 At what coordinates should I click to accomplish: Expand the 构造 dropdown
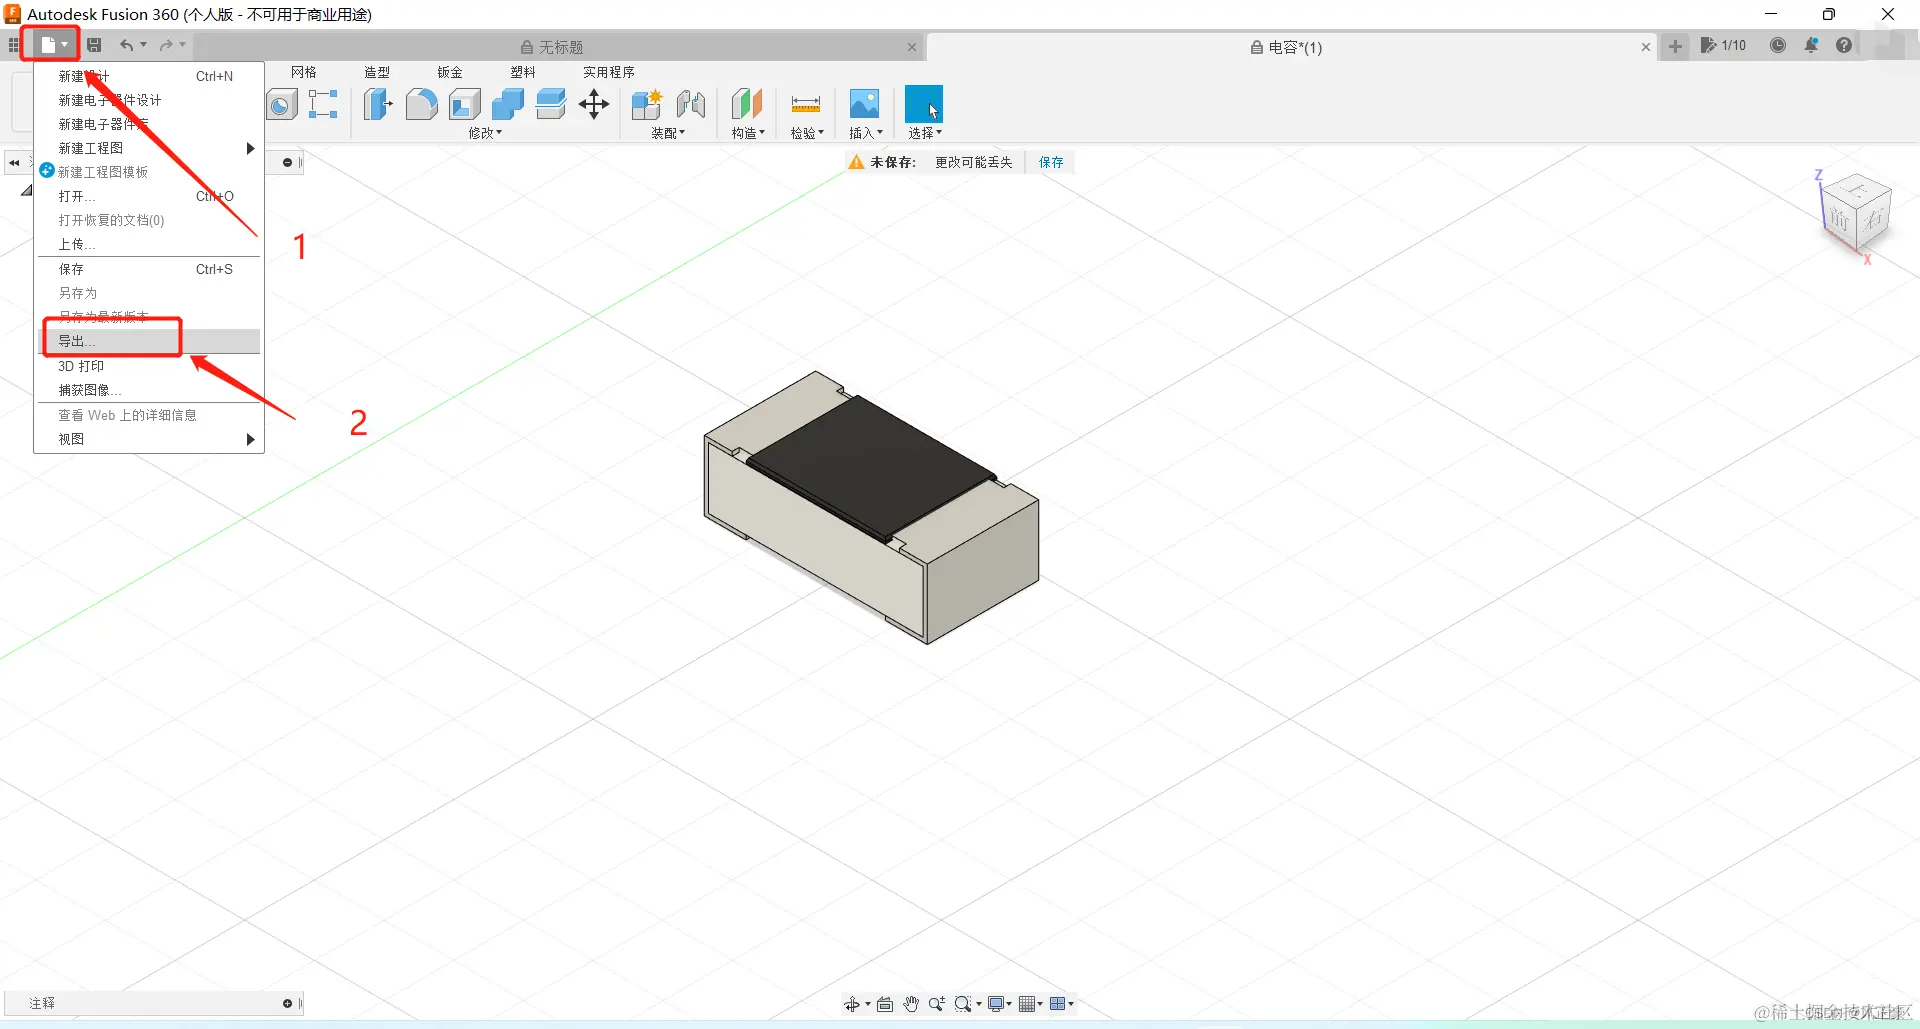tap(747, 133)
